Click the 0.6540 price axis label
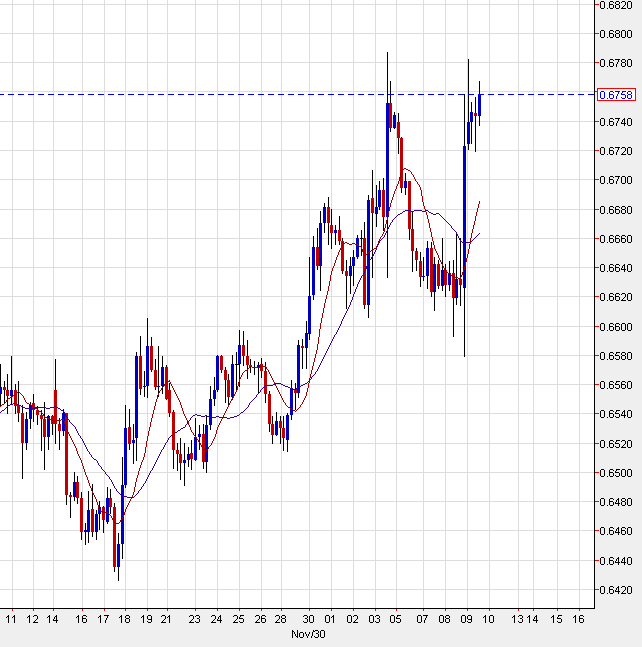Image resolution: width=642 pixels, height=647 pixels. 616,414
